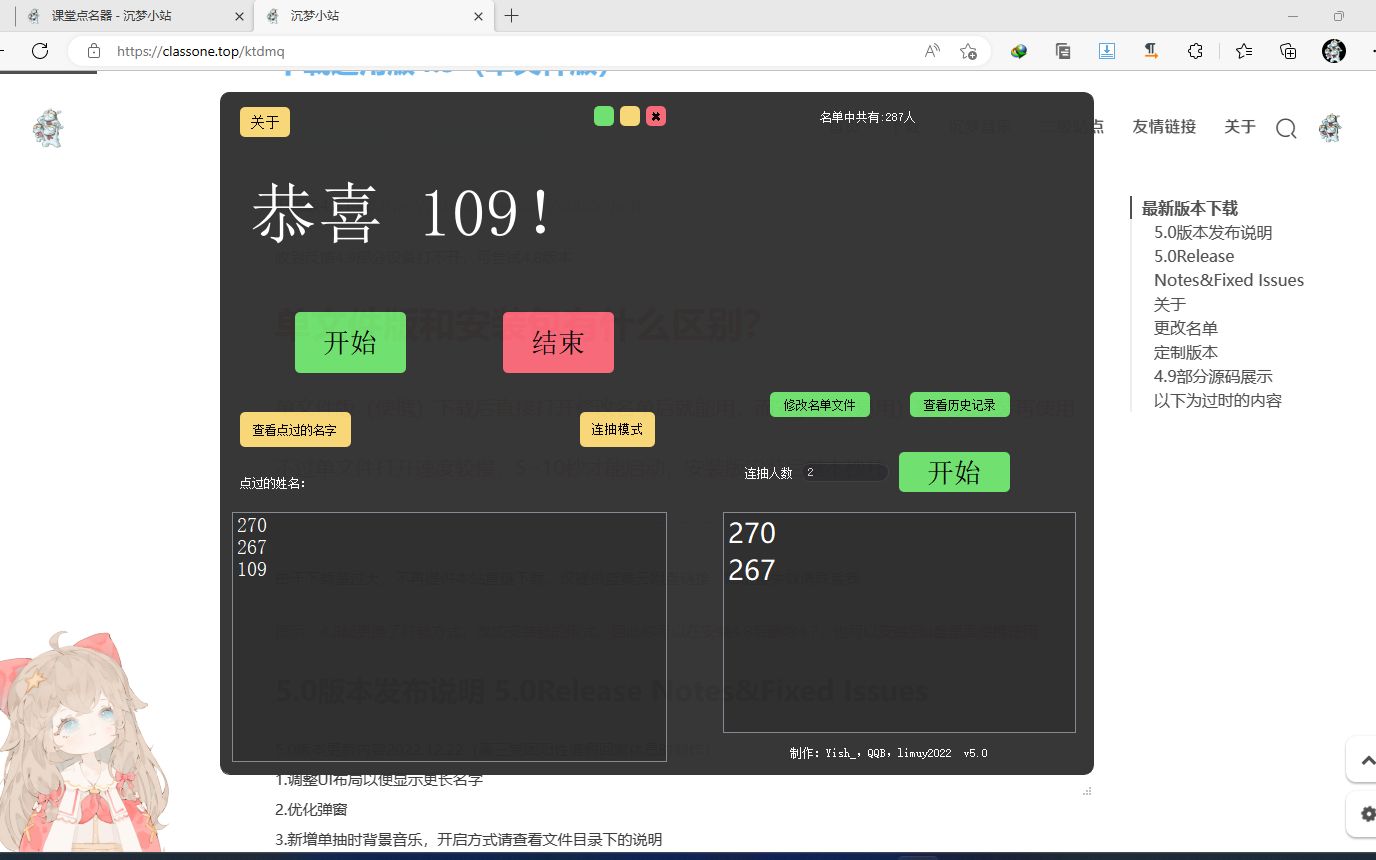1376x860 pixels.
Task: Click the 点过的姓名: label
Action: pyautogui.click(x=273, y=483)
